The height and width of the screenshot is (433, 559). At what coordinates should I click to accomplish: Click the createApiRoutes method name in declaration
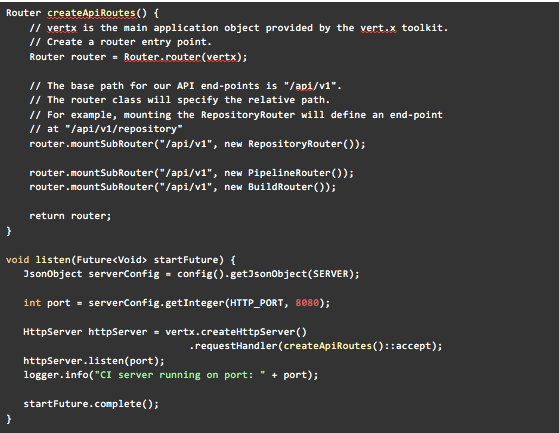coord(91,13)
